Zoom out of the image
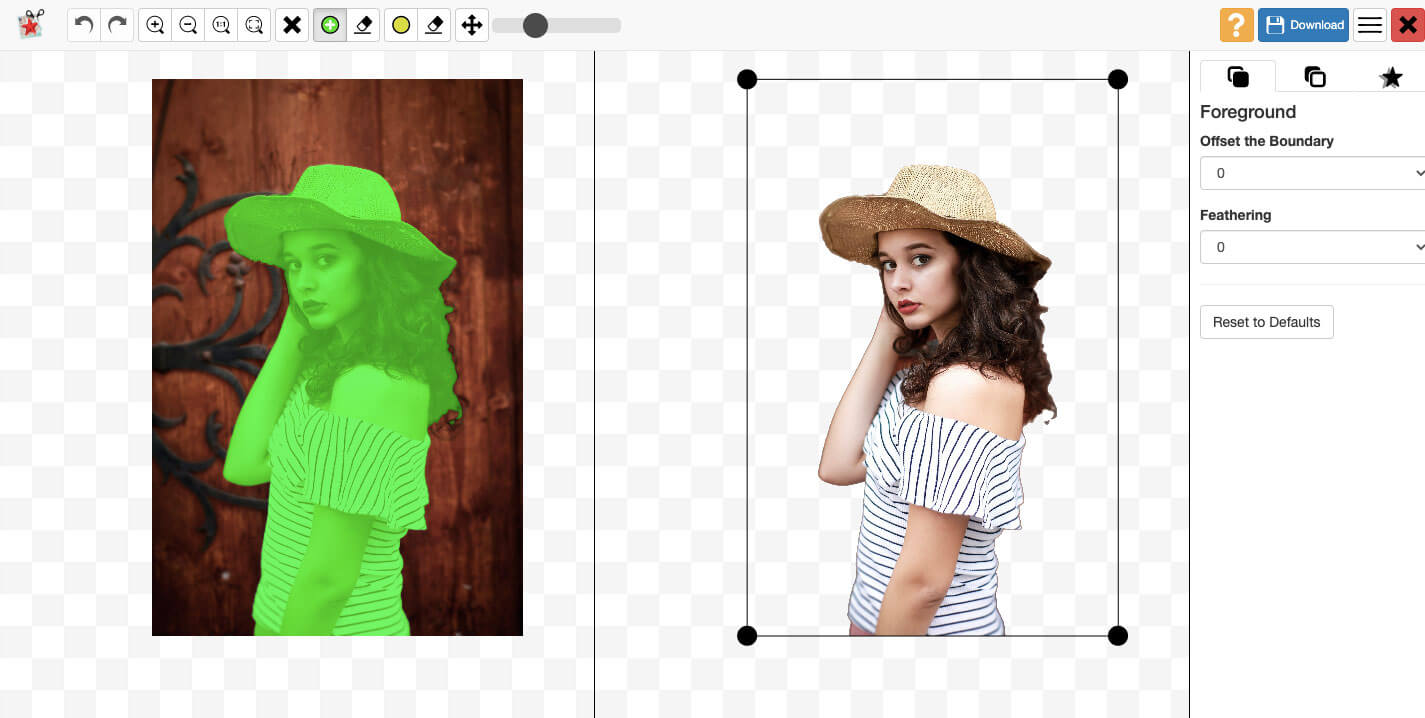Image resolution: width=1425 pixels, height=718 pixels. [188, 25]
